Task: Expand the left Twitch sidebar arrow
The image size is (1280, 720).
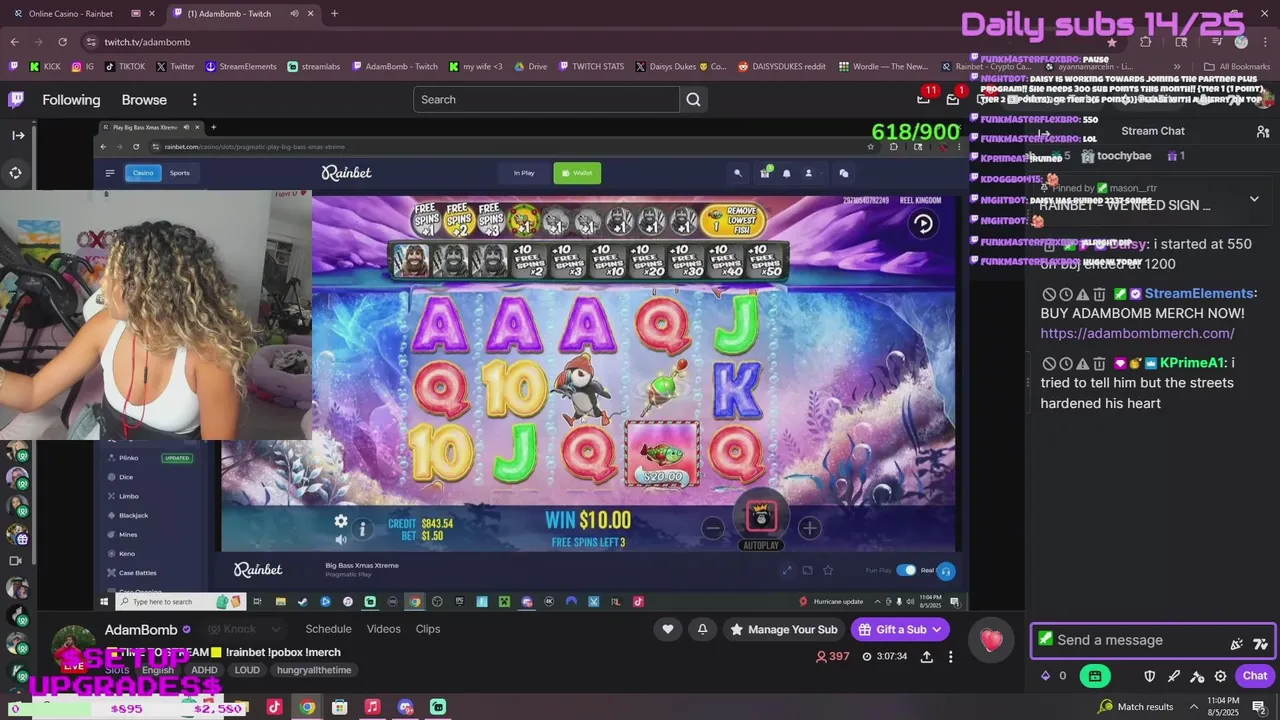Action: pyautogui.click(x=18, y=135)
